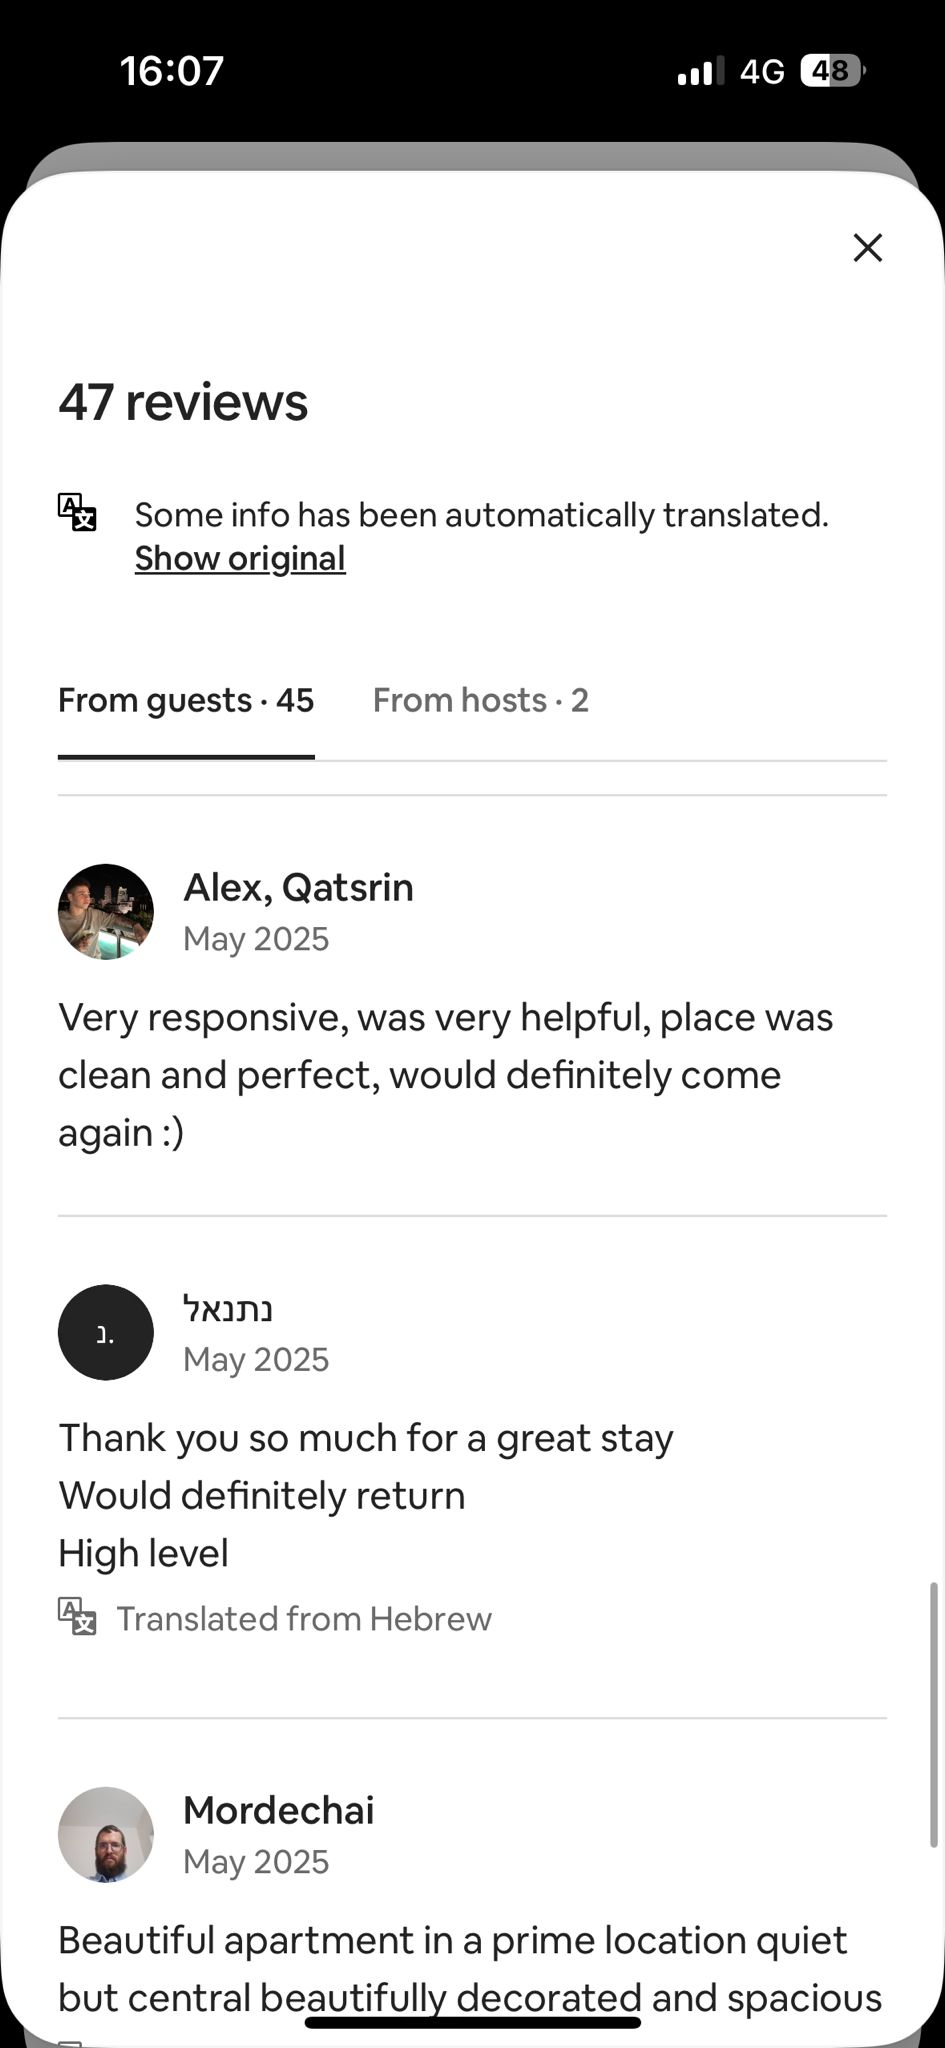Tap the cellular signal bars icon

[700, 72]
